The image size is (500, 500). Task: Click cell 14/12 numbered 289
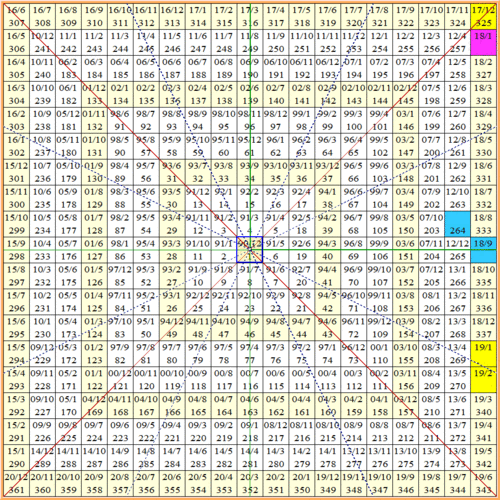[42, 457]
